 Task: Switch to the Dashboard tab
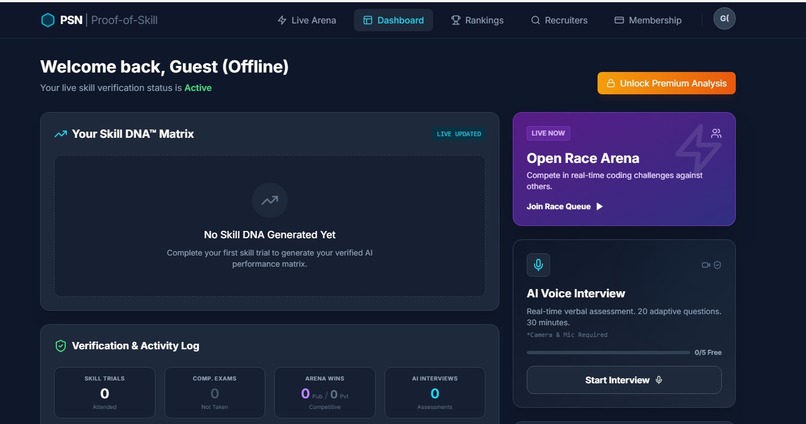click(x=393, y=20)
